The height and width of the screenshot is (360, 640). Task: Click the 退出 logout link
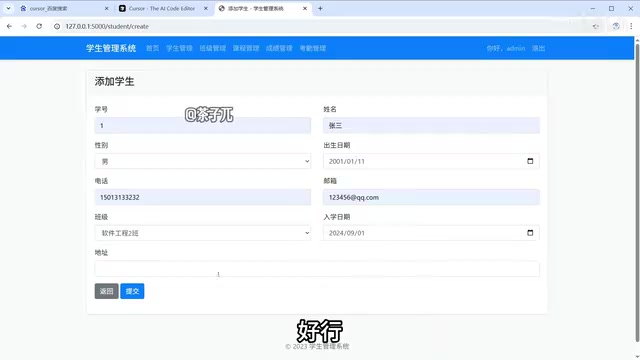click(x=538, y=48)
